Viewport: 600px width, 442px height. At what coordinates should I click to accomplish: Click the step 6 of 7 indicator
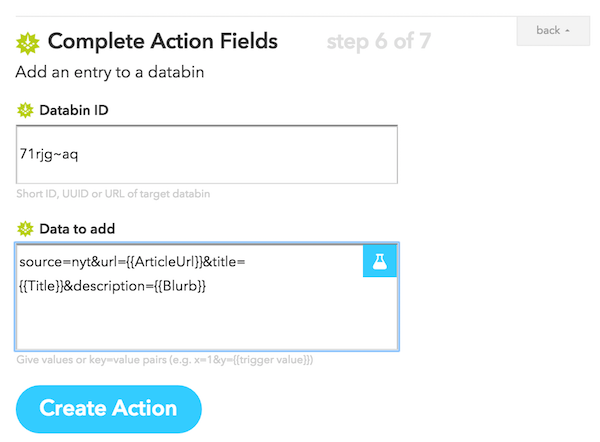tap(378, 42)
